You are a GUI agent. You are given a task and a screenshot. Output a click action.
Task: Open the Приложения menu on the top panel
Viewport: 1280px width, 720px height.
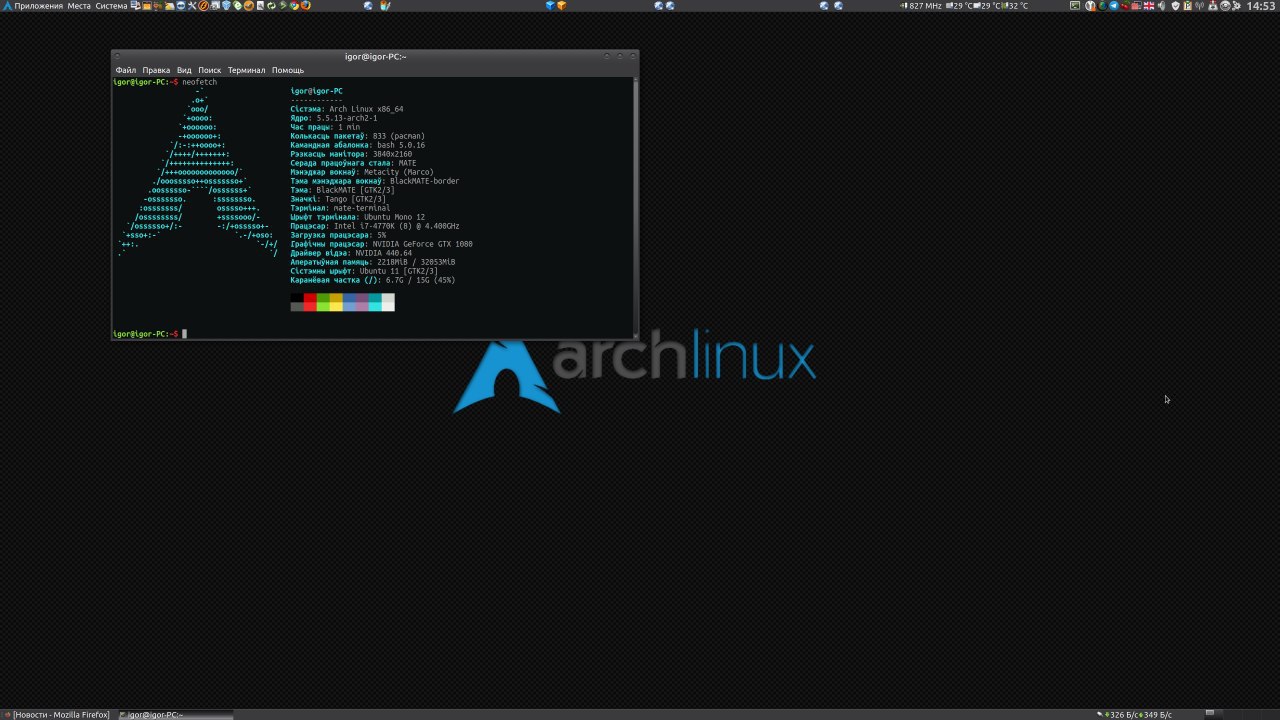pyautogui.click(x=38, y=6)
